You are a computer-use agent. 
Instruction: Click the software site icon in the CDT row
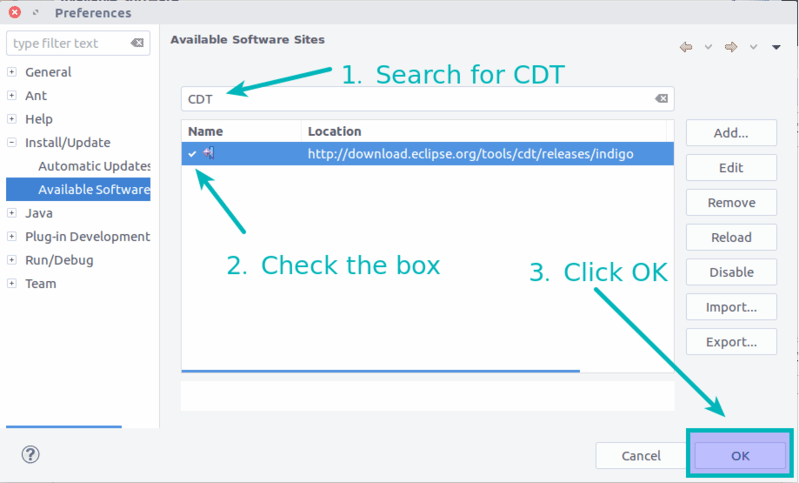[x=209, y=153]
